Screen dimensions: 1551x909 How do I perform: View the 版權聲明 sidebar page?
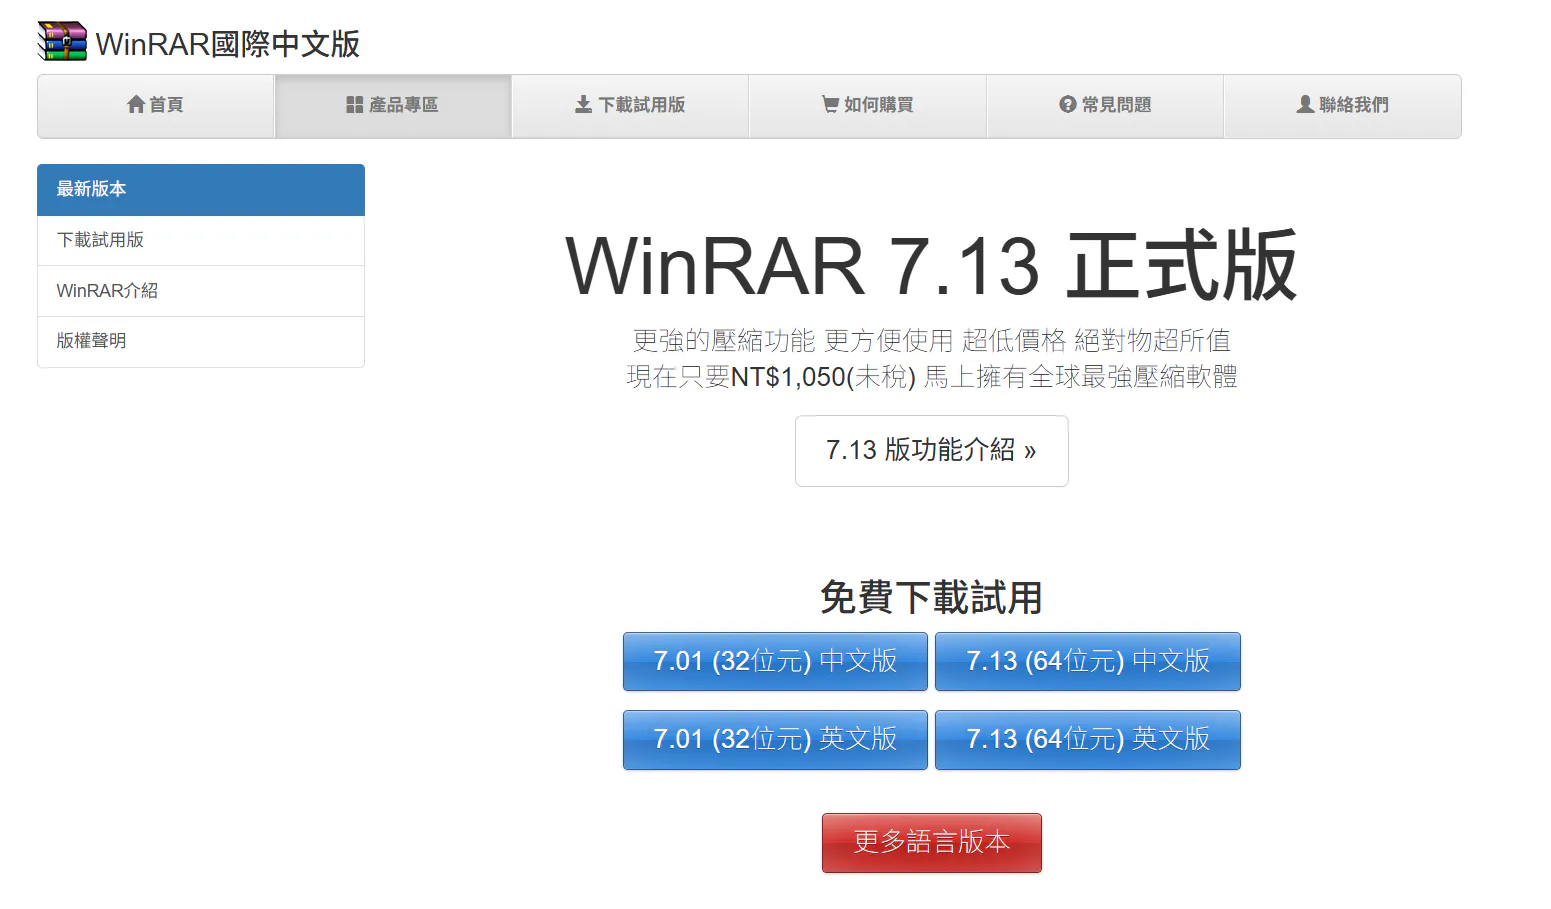200,341
